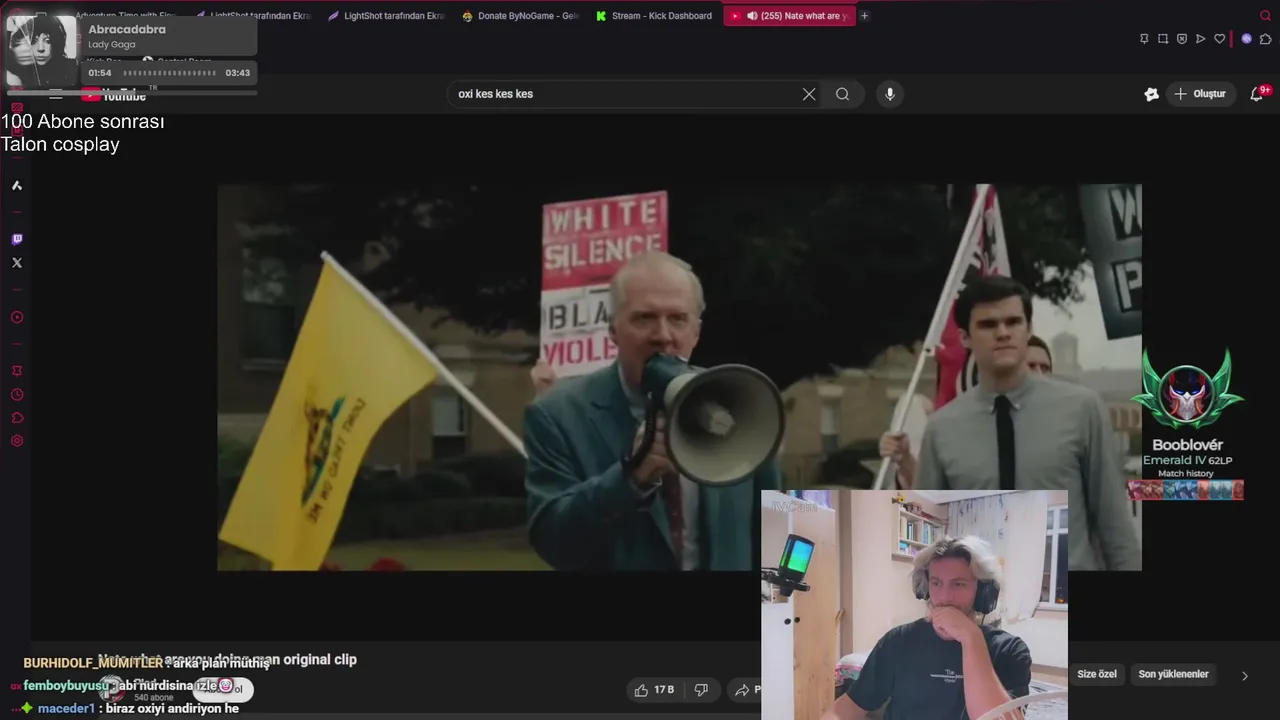Image resolution: width=1280 pixels, height=720 pixels.
Task: Dislike the video
Action: pos(701,690)
